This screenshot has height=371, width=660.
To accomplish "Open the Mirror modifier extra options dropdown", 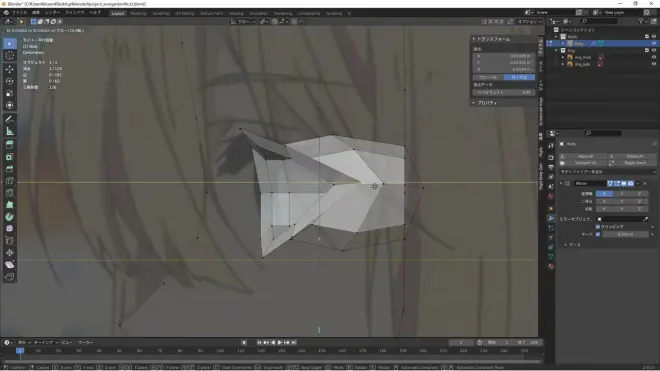I will point(638,183).
